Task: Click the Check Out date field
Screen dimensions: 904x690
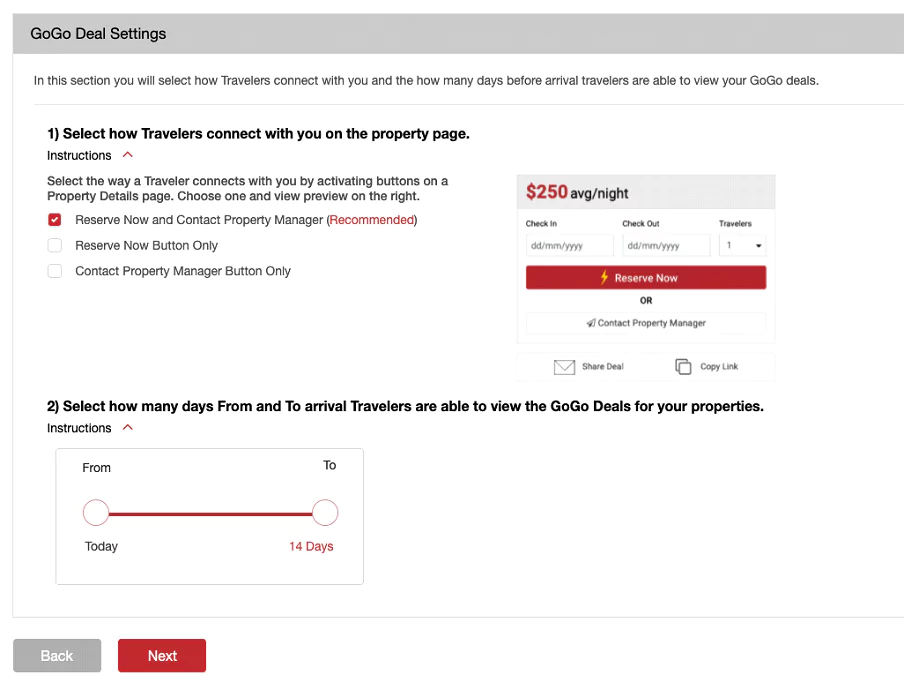Action: 666,246
